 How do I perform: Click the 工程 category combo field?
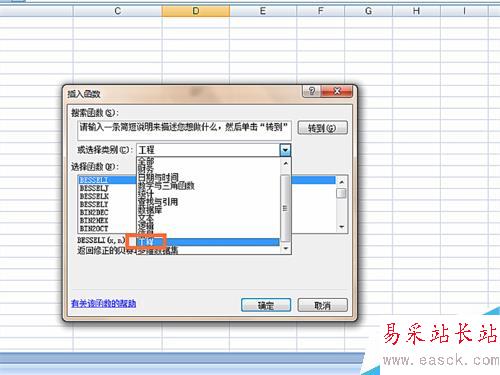208,150
